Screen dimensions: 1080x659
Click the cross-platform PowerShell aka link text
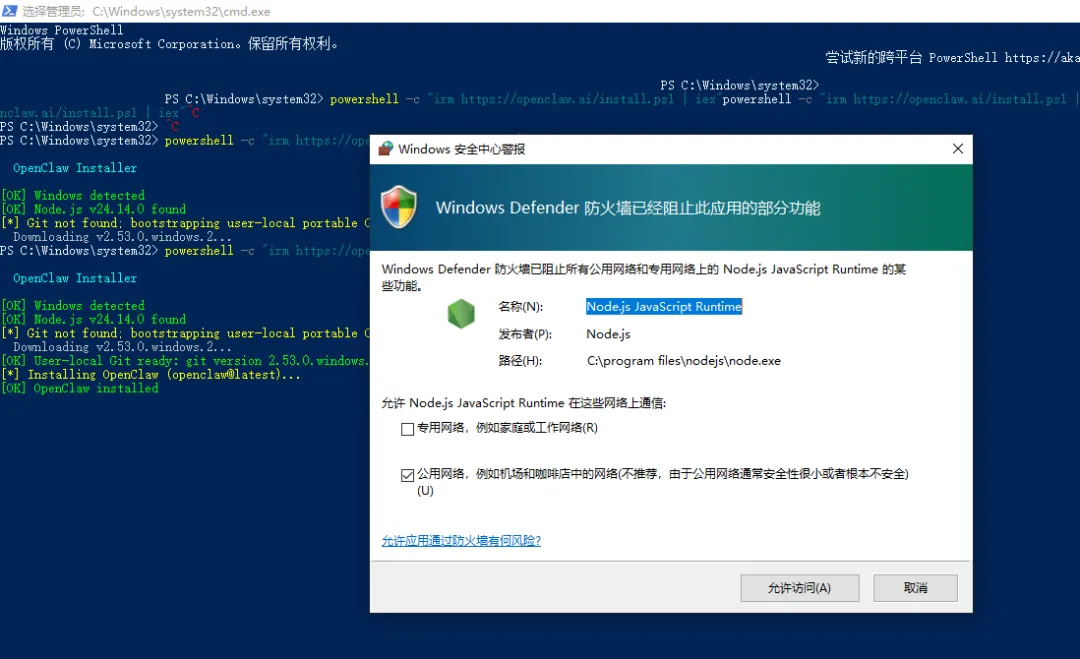tap(952, 58)
